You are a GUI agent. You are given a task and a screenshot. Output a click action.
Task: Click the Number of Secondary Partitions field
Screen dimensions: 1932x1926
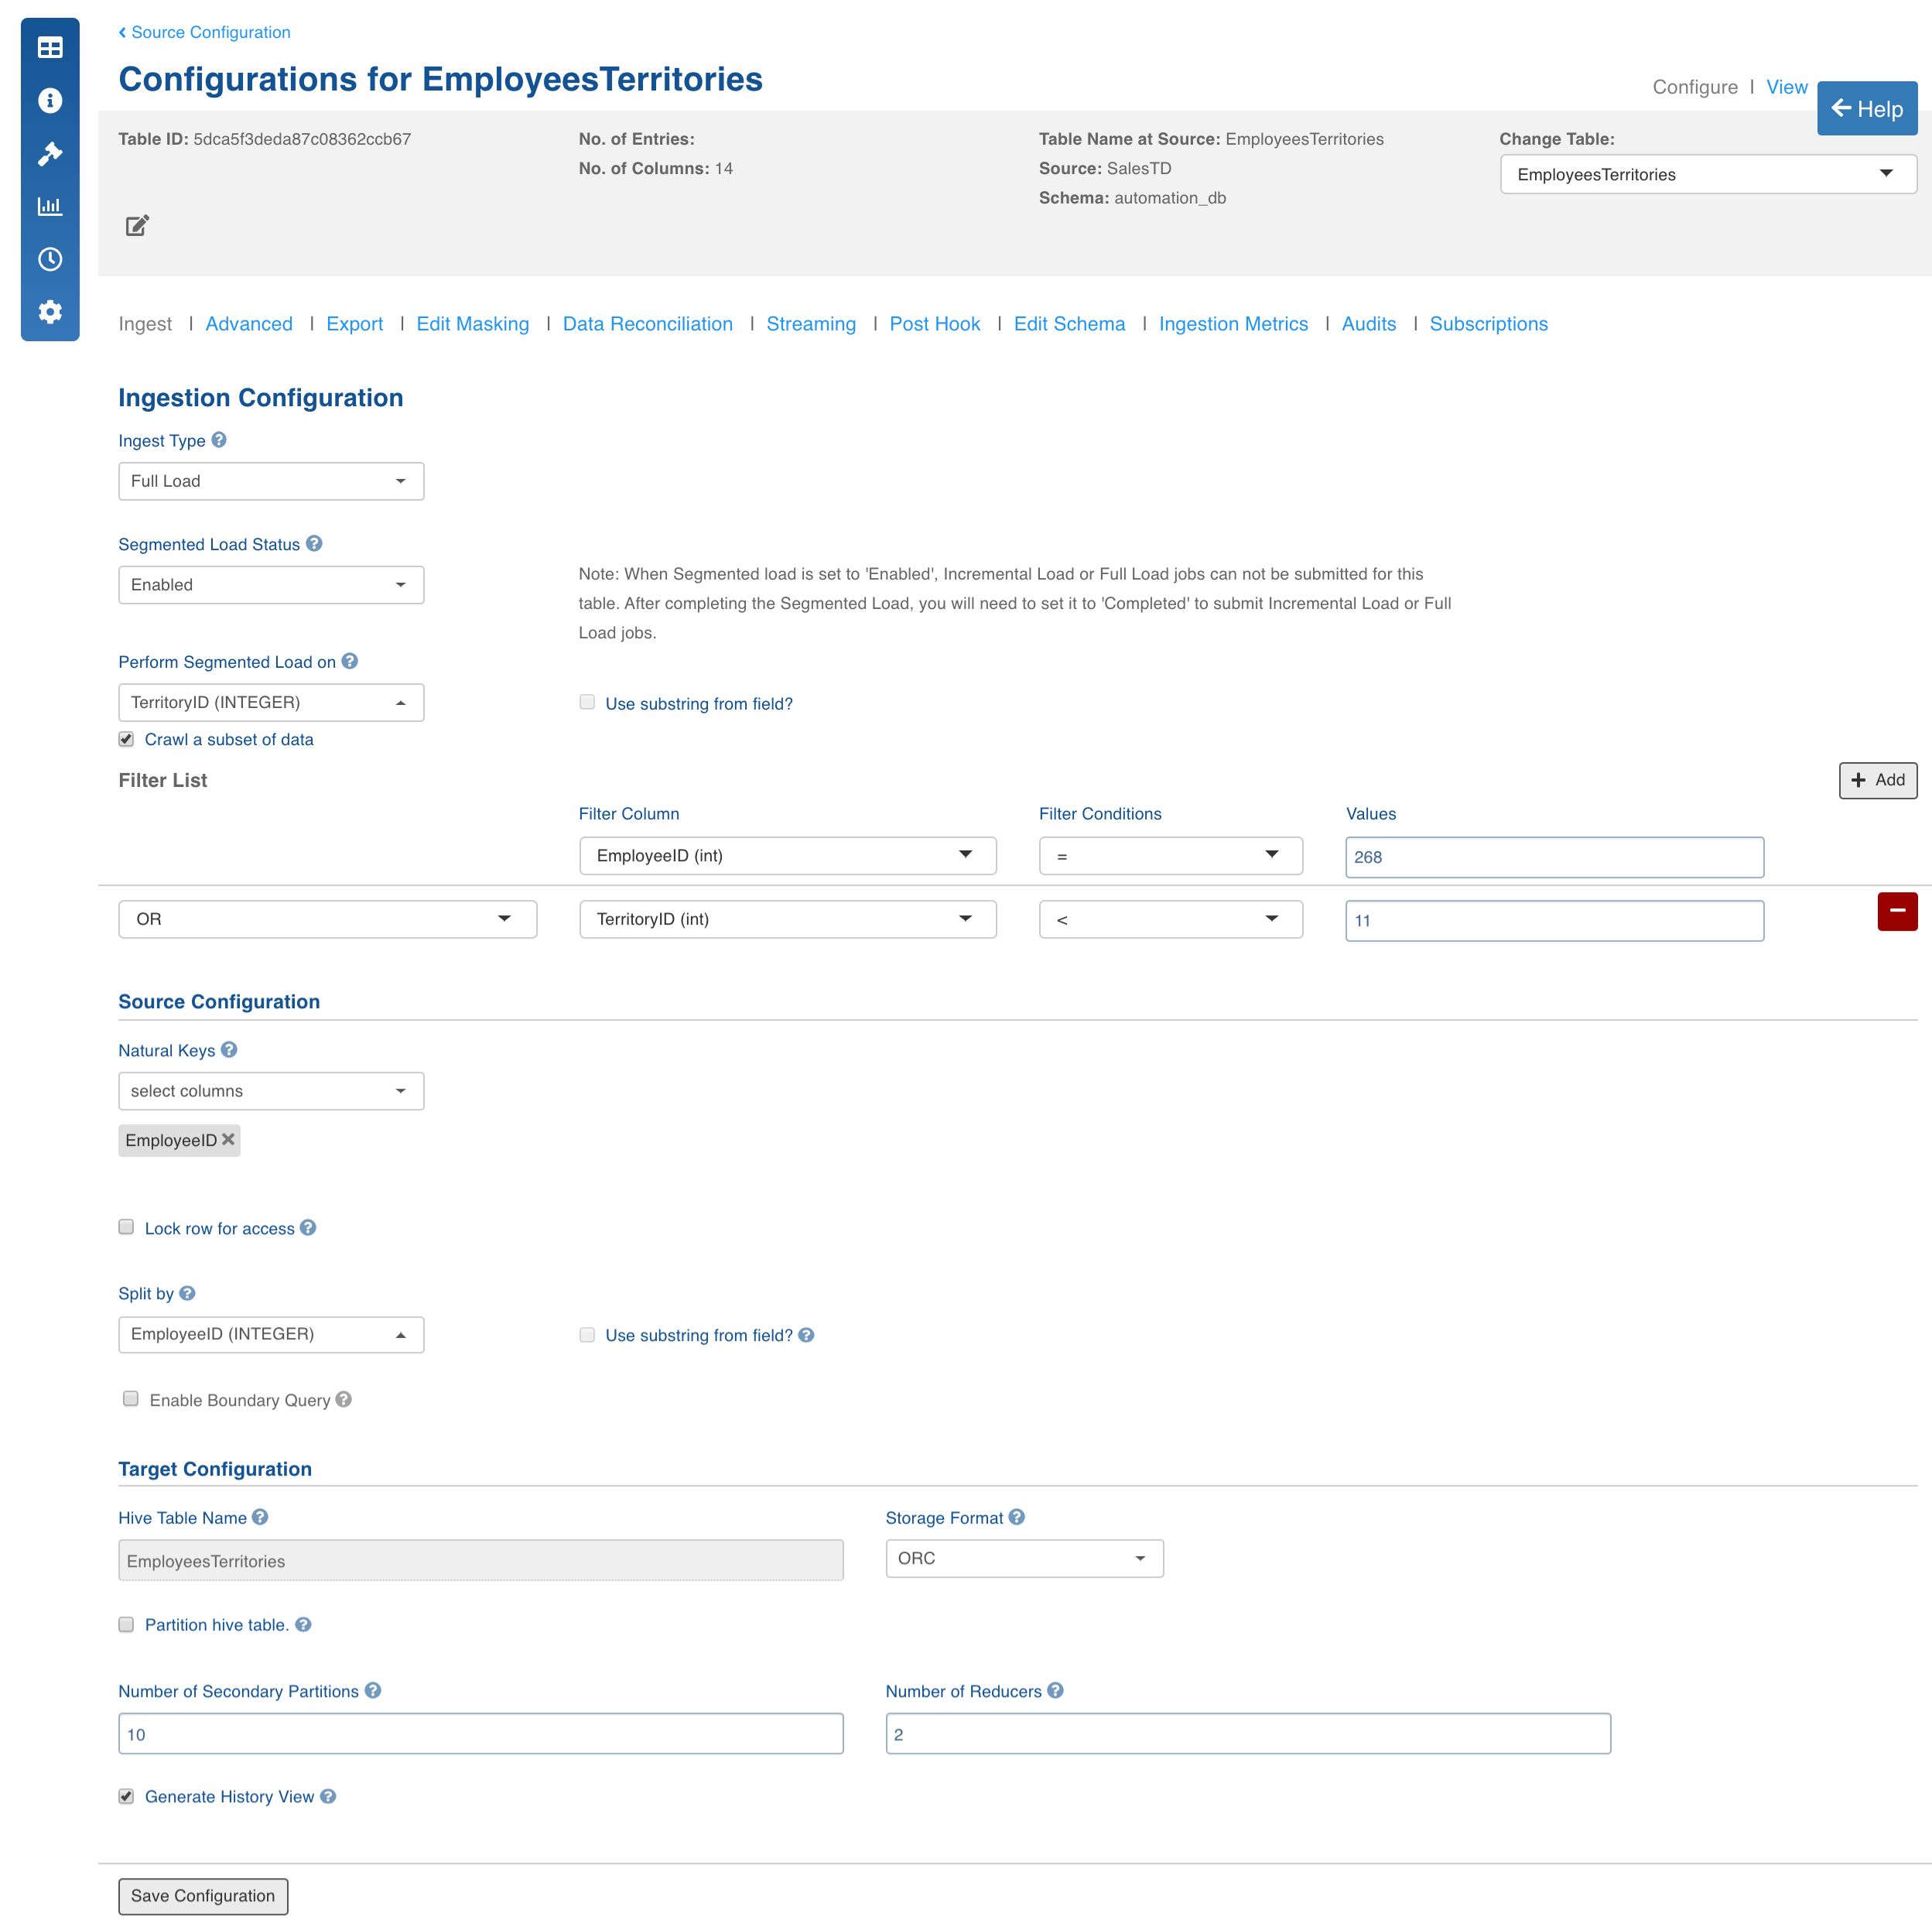[x=481, y=1733]
